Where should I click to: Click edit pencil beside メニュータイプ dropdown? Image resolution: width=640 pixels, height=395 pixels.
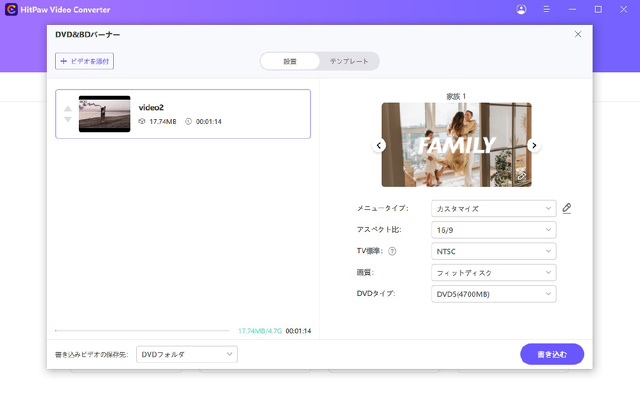click(567, 208)
